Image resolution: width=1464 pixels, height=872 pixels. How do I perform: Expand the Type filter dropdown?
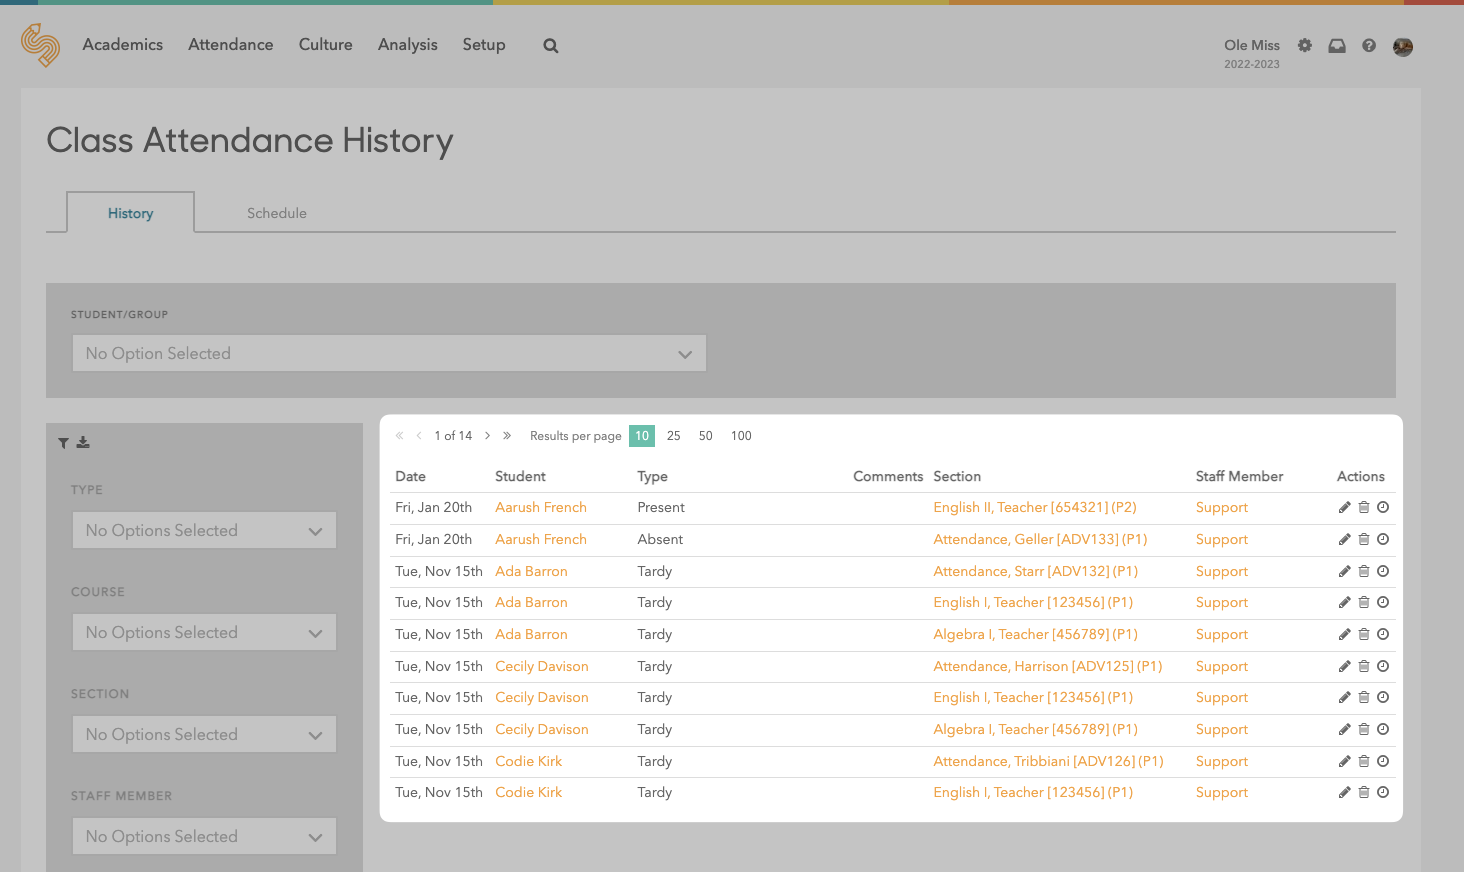(204, 530)
